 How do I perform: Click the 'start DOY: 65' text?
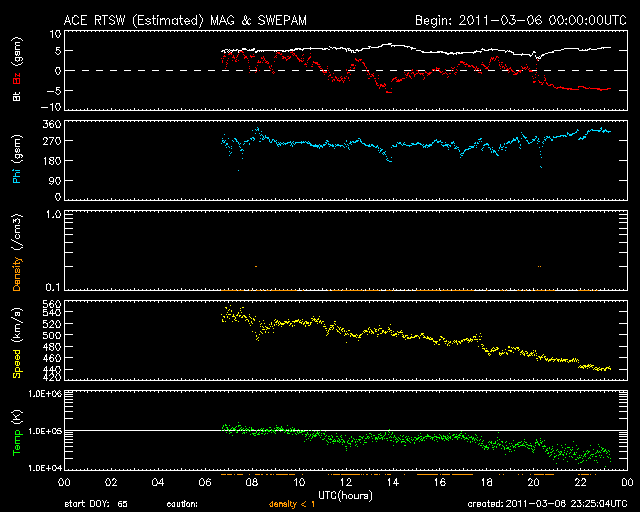96,504
